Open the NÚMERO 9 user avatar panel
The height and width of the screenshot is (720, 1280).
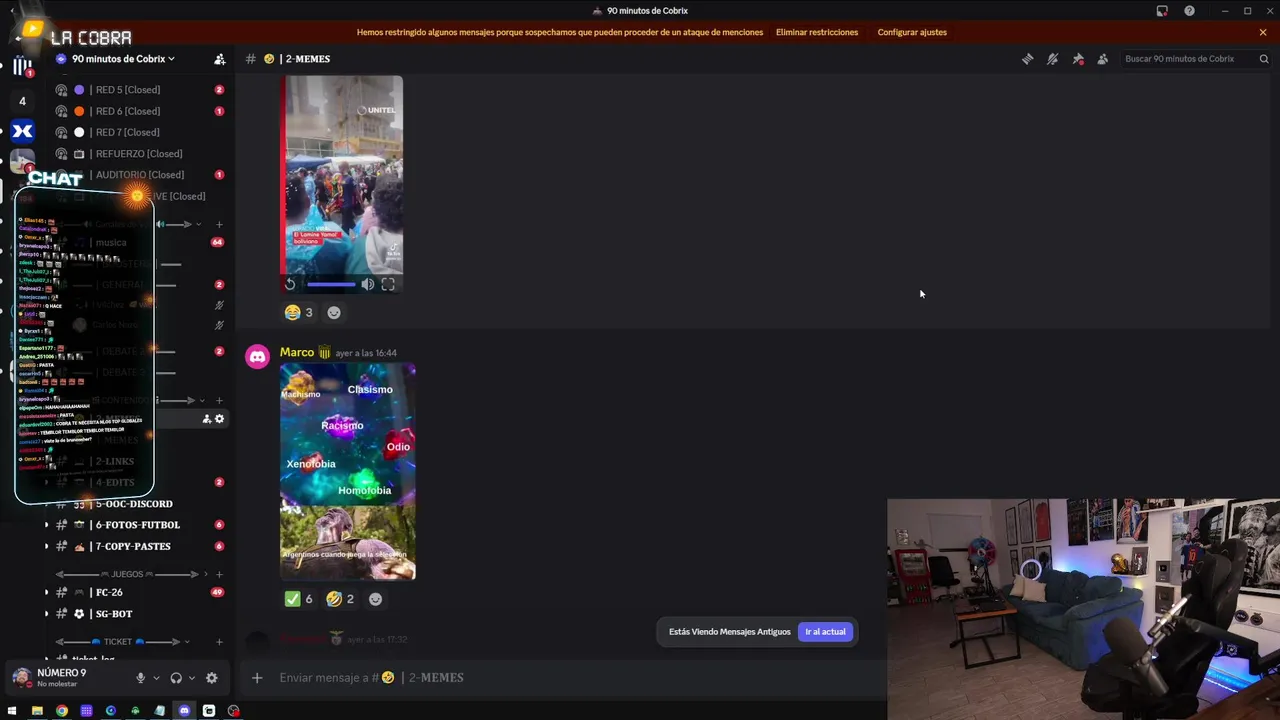pyautogui.click(x=21, y=678)
